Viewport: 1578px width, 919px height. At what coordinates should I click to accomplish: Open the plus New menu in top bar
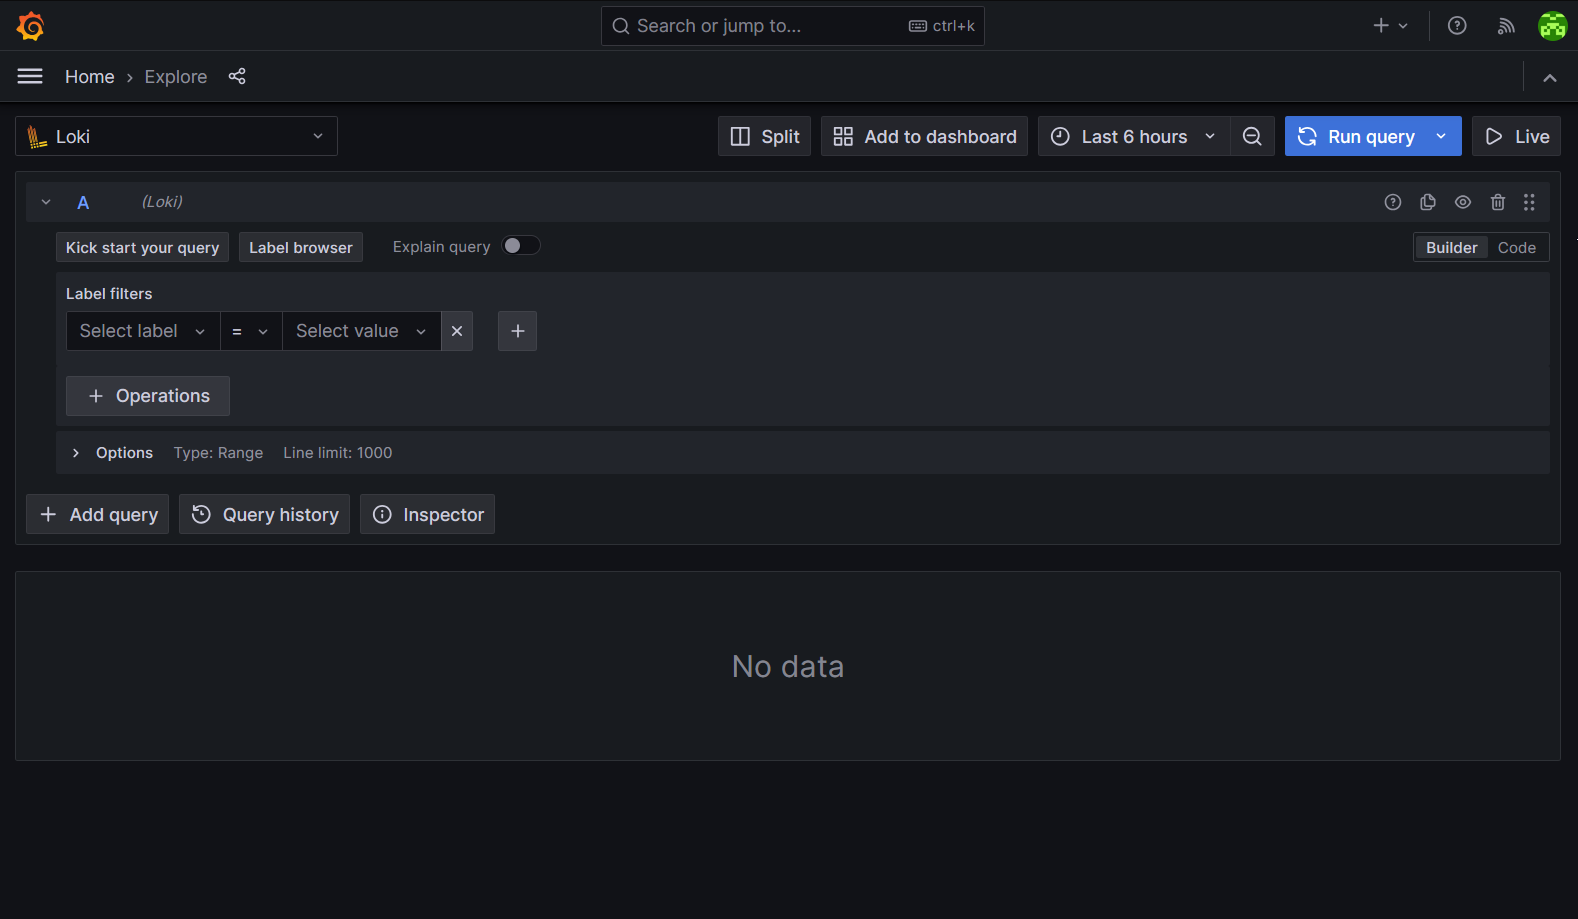click(x=1390, y=26)
